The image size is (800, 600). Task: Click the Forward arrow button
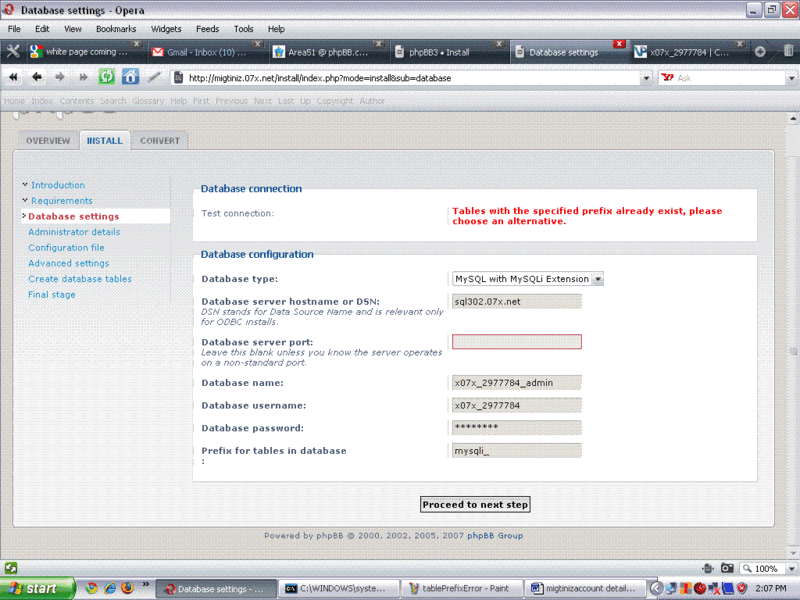click(60, 78)
